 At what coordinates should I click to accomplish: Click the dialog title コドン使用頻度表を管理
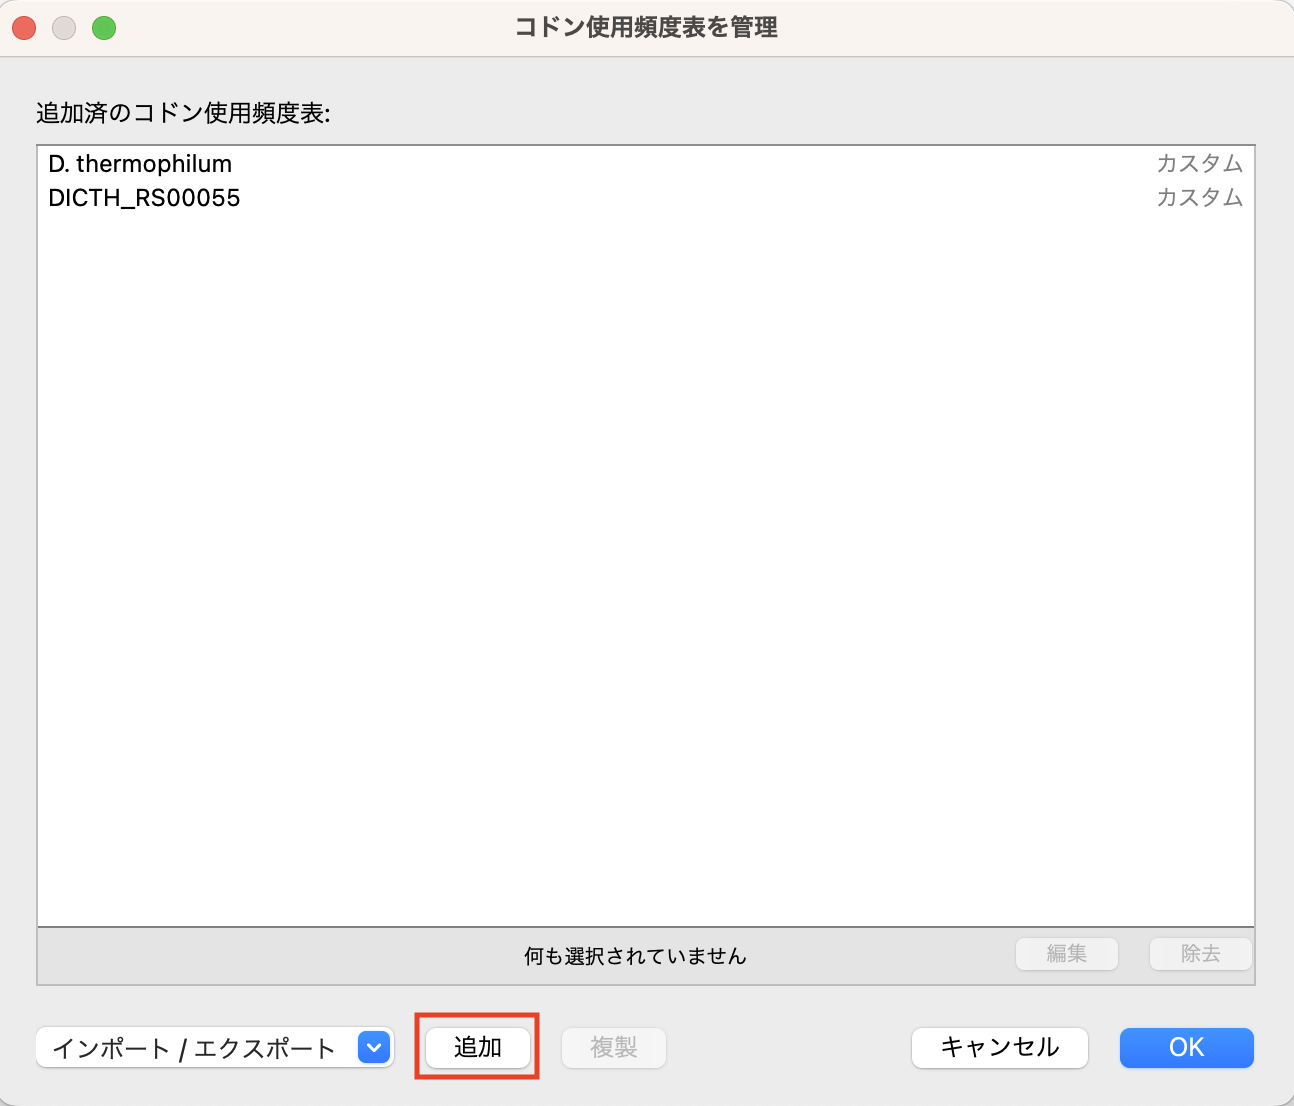[646, 28]
